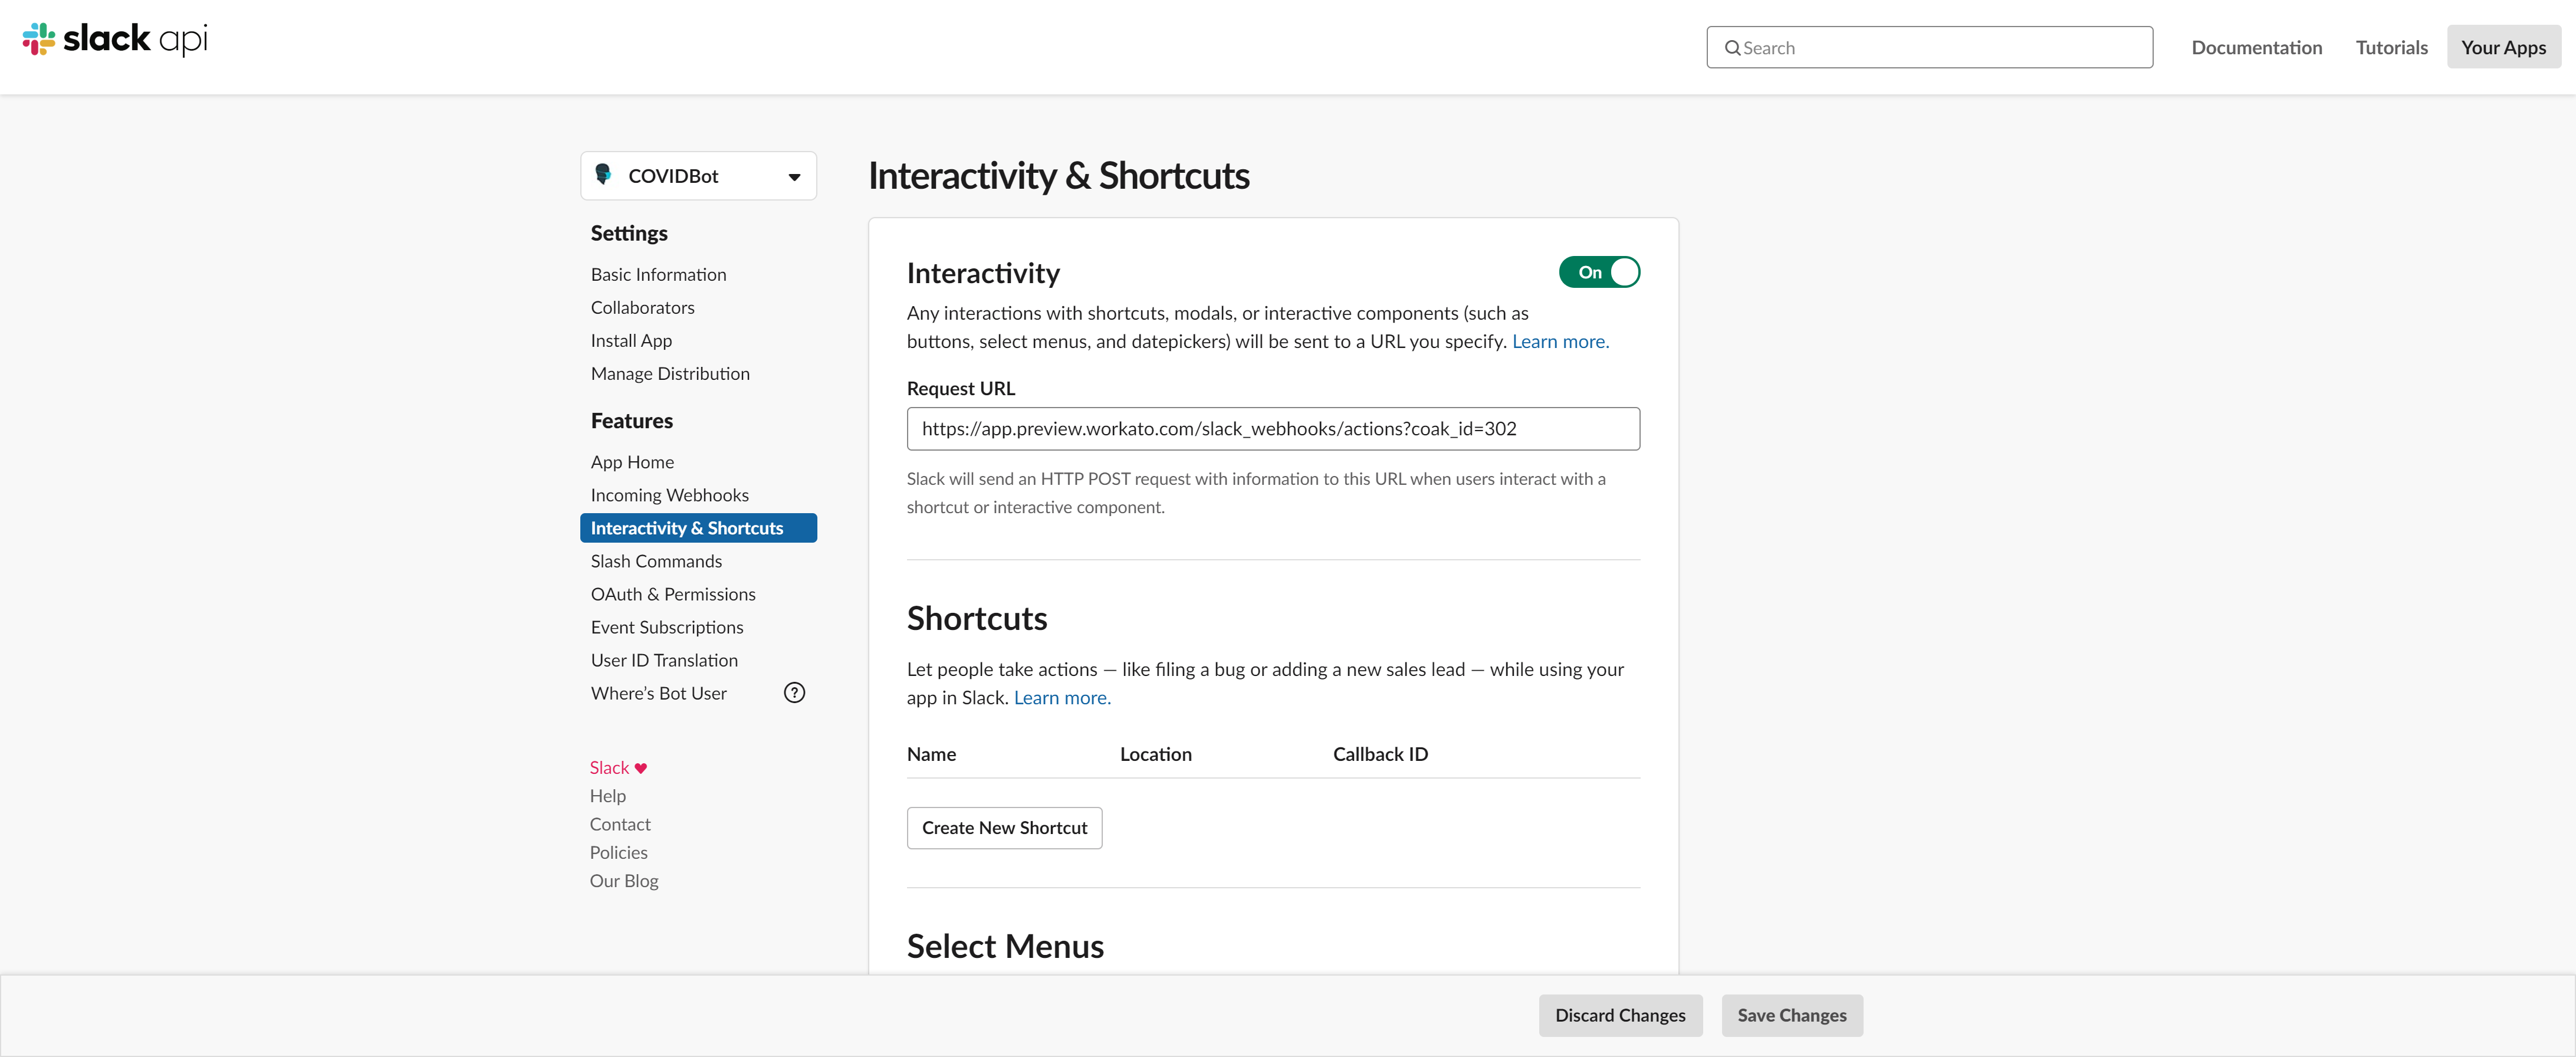Click the COVIDBot app avatar icon

604,175
